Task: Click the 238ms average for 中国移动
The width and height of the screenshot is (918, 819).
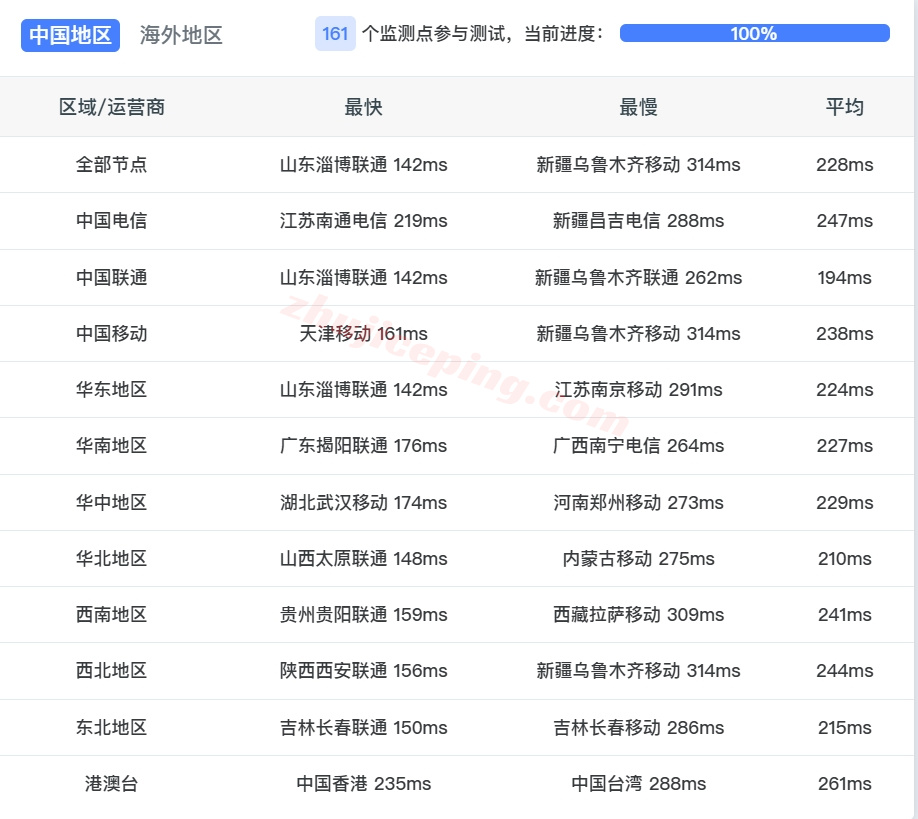Action: pos(844,334)
